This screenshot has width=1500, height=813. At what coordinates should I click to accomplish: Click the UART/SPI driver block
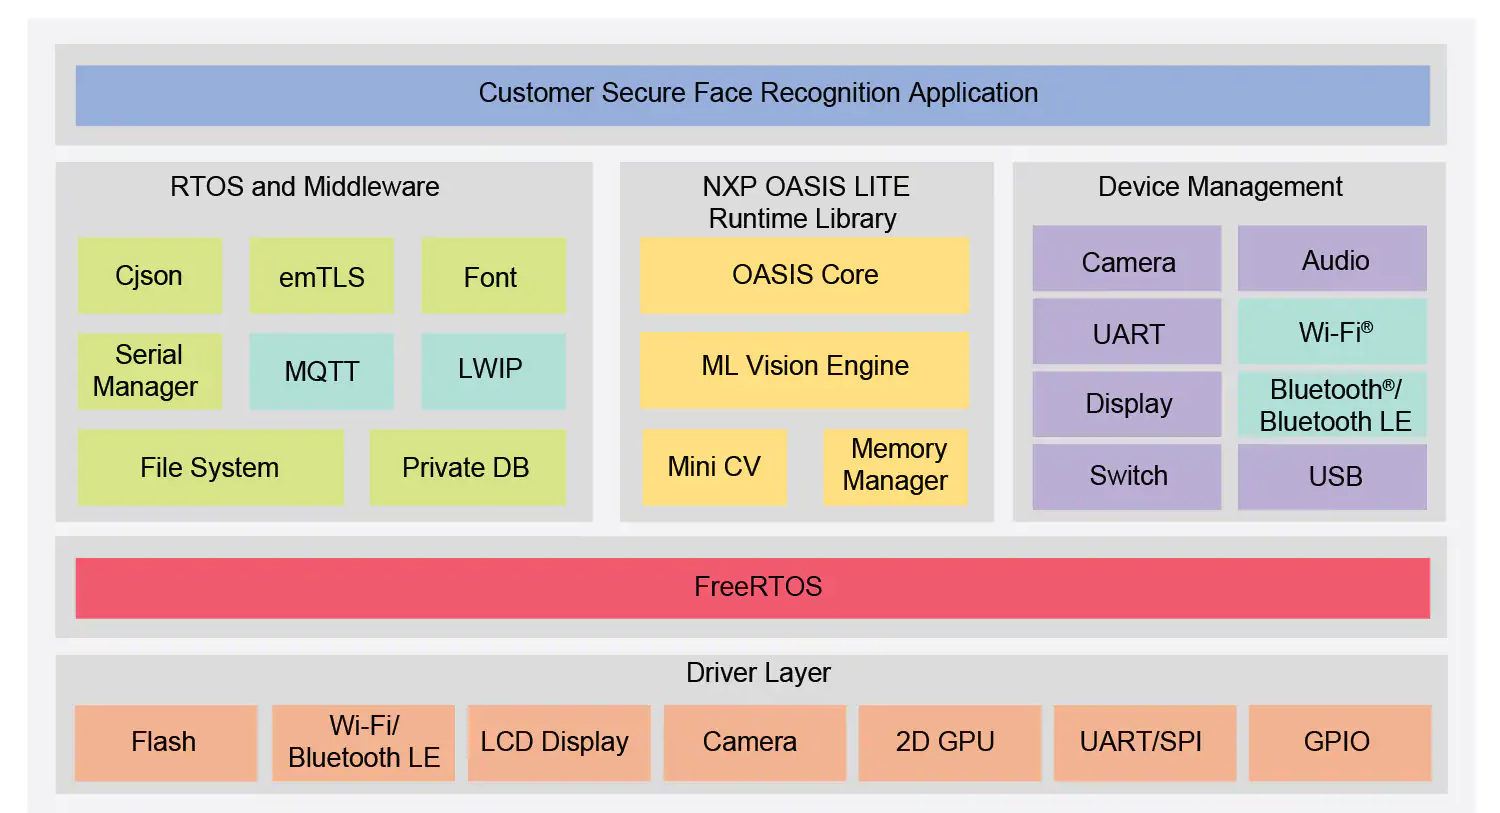coord(1144,743)
